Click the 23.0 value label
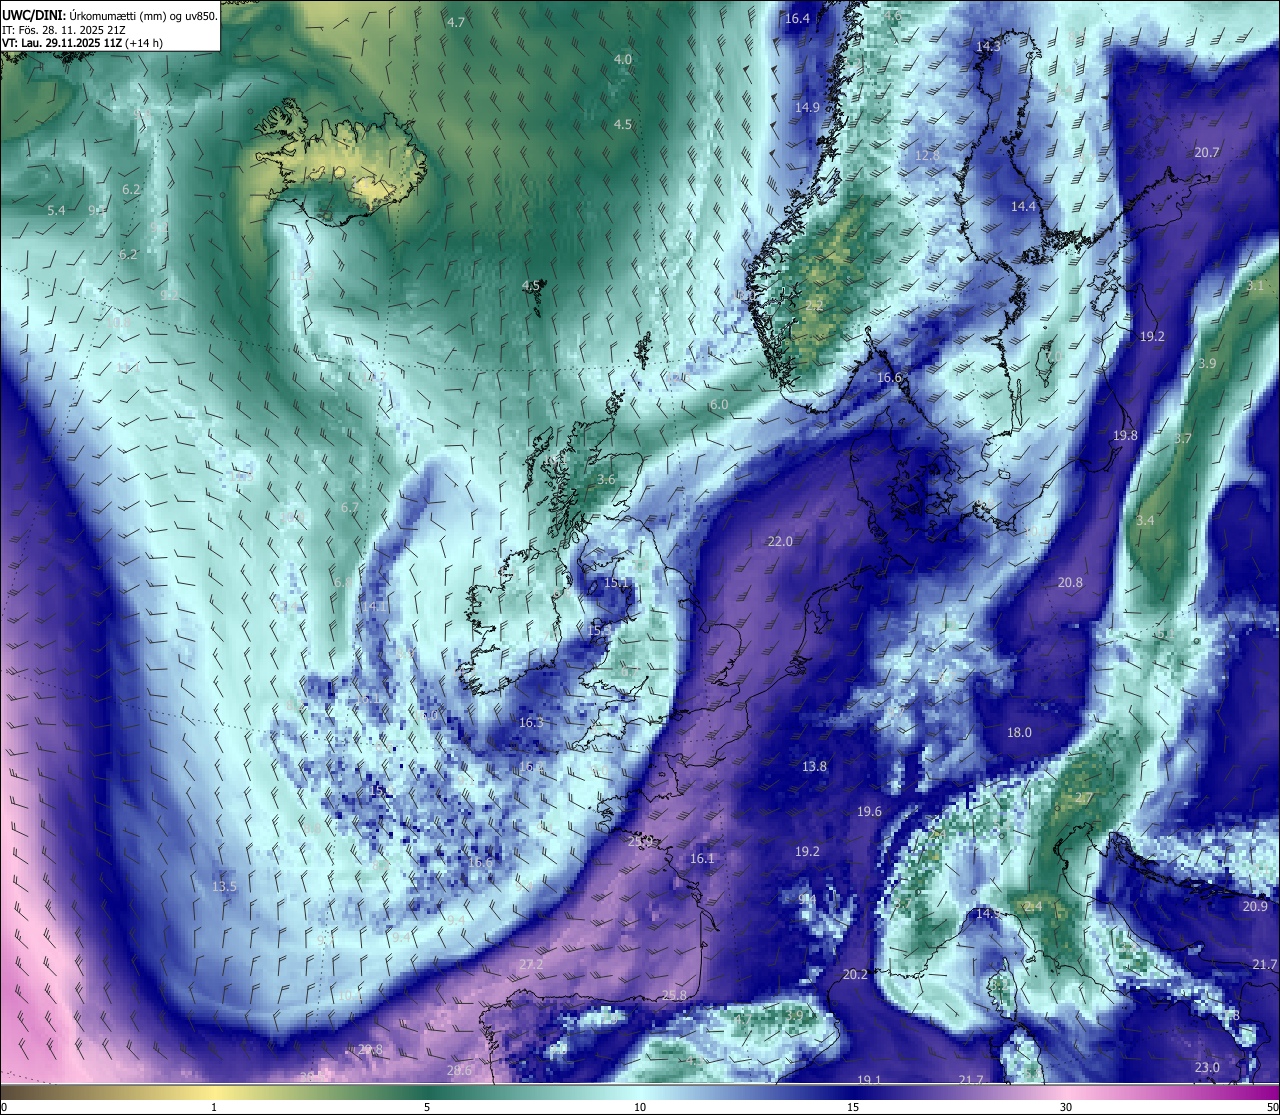1280x1115 pixels. [x=1207, y=1067]
